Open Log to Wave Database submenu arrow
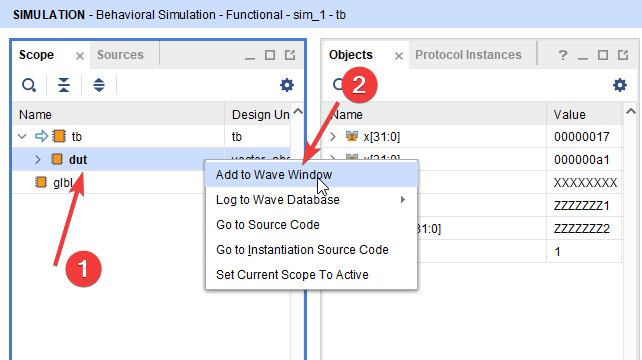This screenshot has height=360, width=642. pos(403,199)
